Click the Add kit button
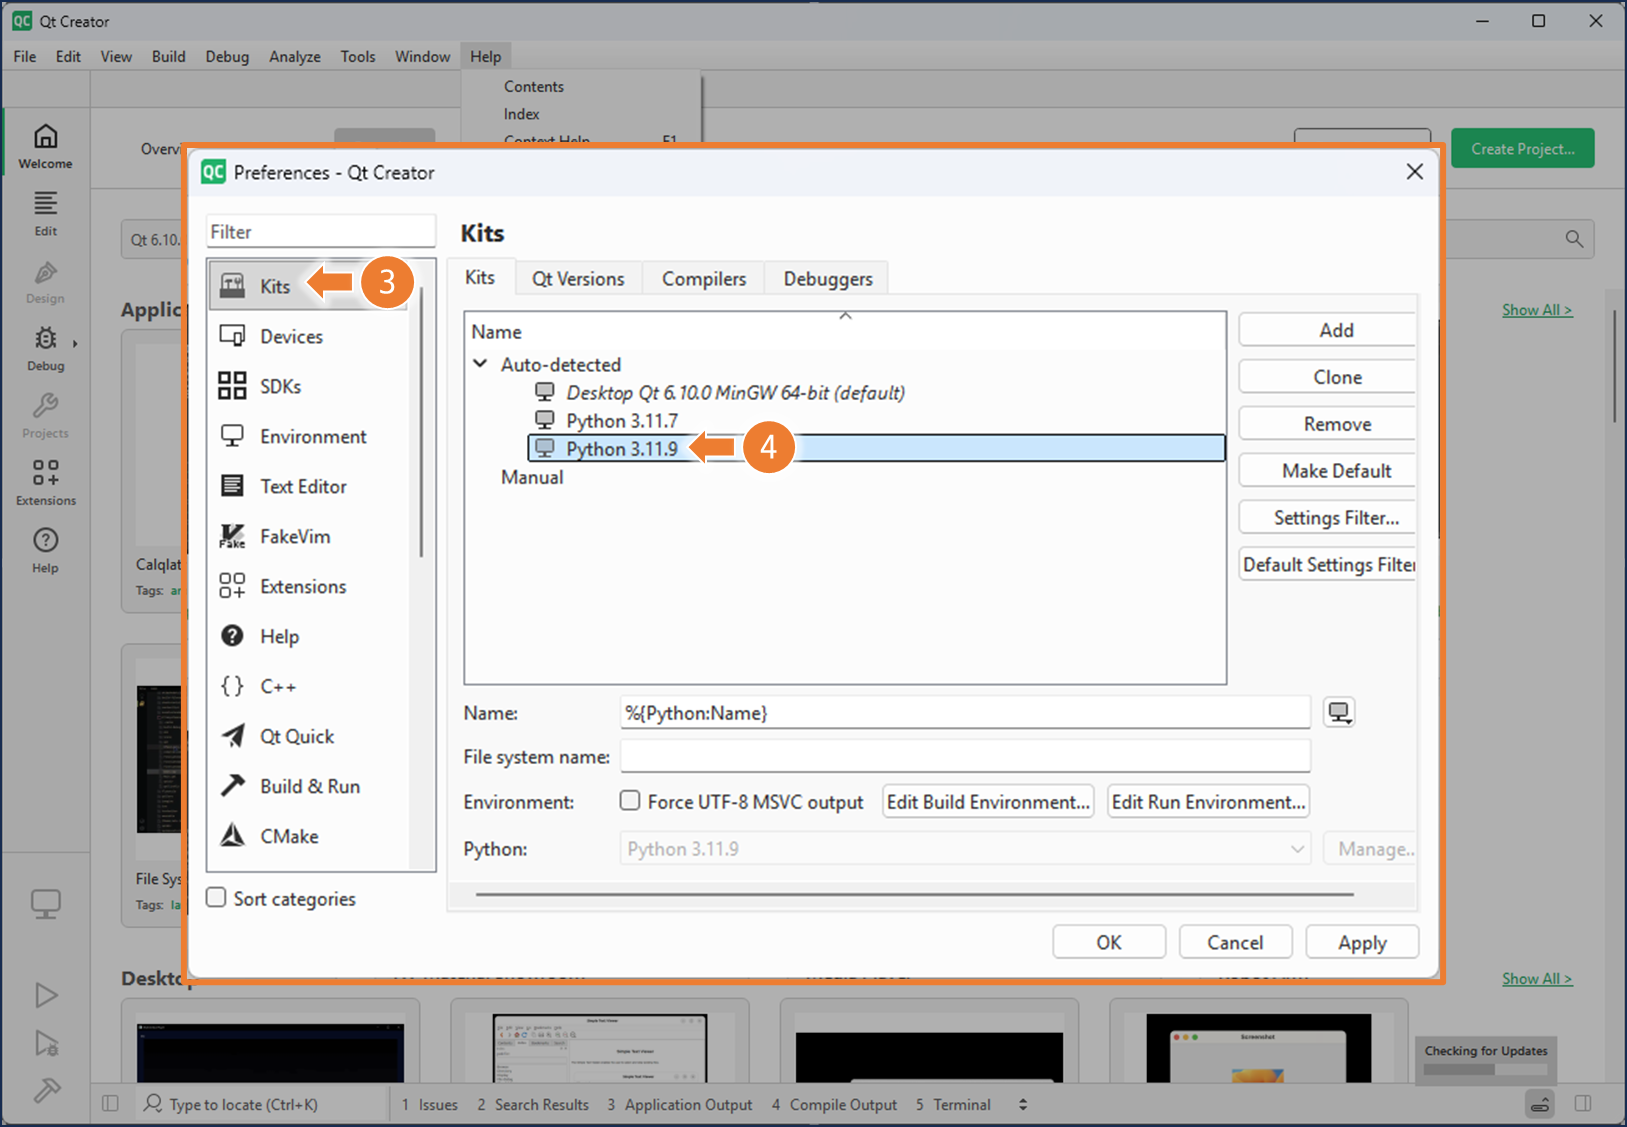The height and width of the screenshot is (1127, 1627). point(1327,330)
